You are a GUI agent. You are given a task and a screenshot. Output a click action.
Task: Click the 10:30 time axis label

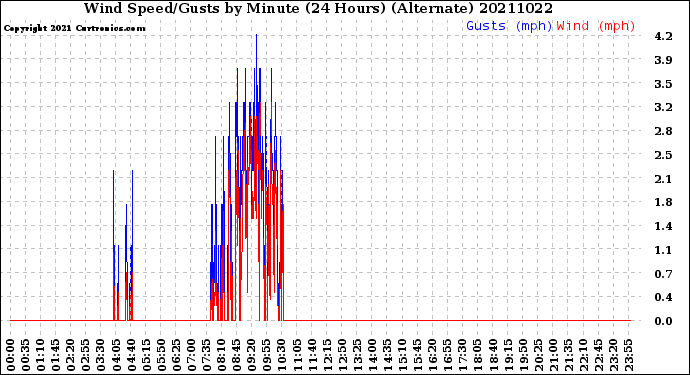pyautogui.click(x=282, y=355)
